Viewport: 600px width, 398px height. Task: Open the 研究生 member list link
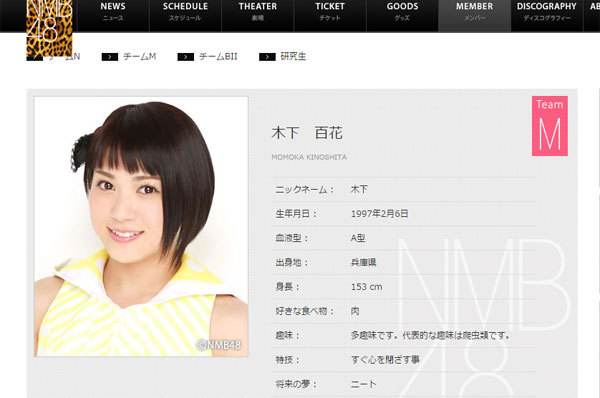tap(293, 57)
